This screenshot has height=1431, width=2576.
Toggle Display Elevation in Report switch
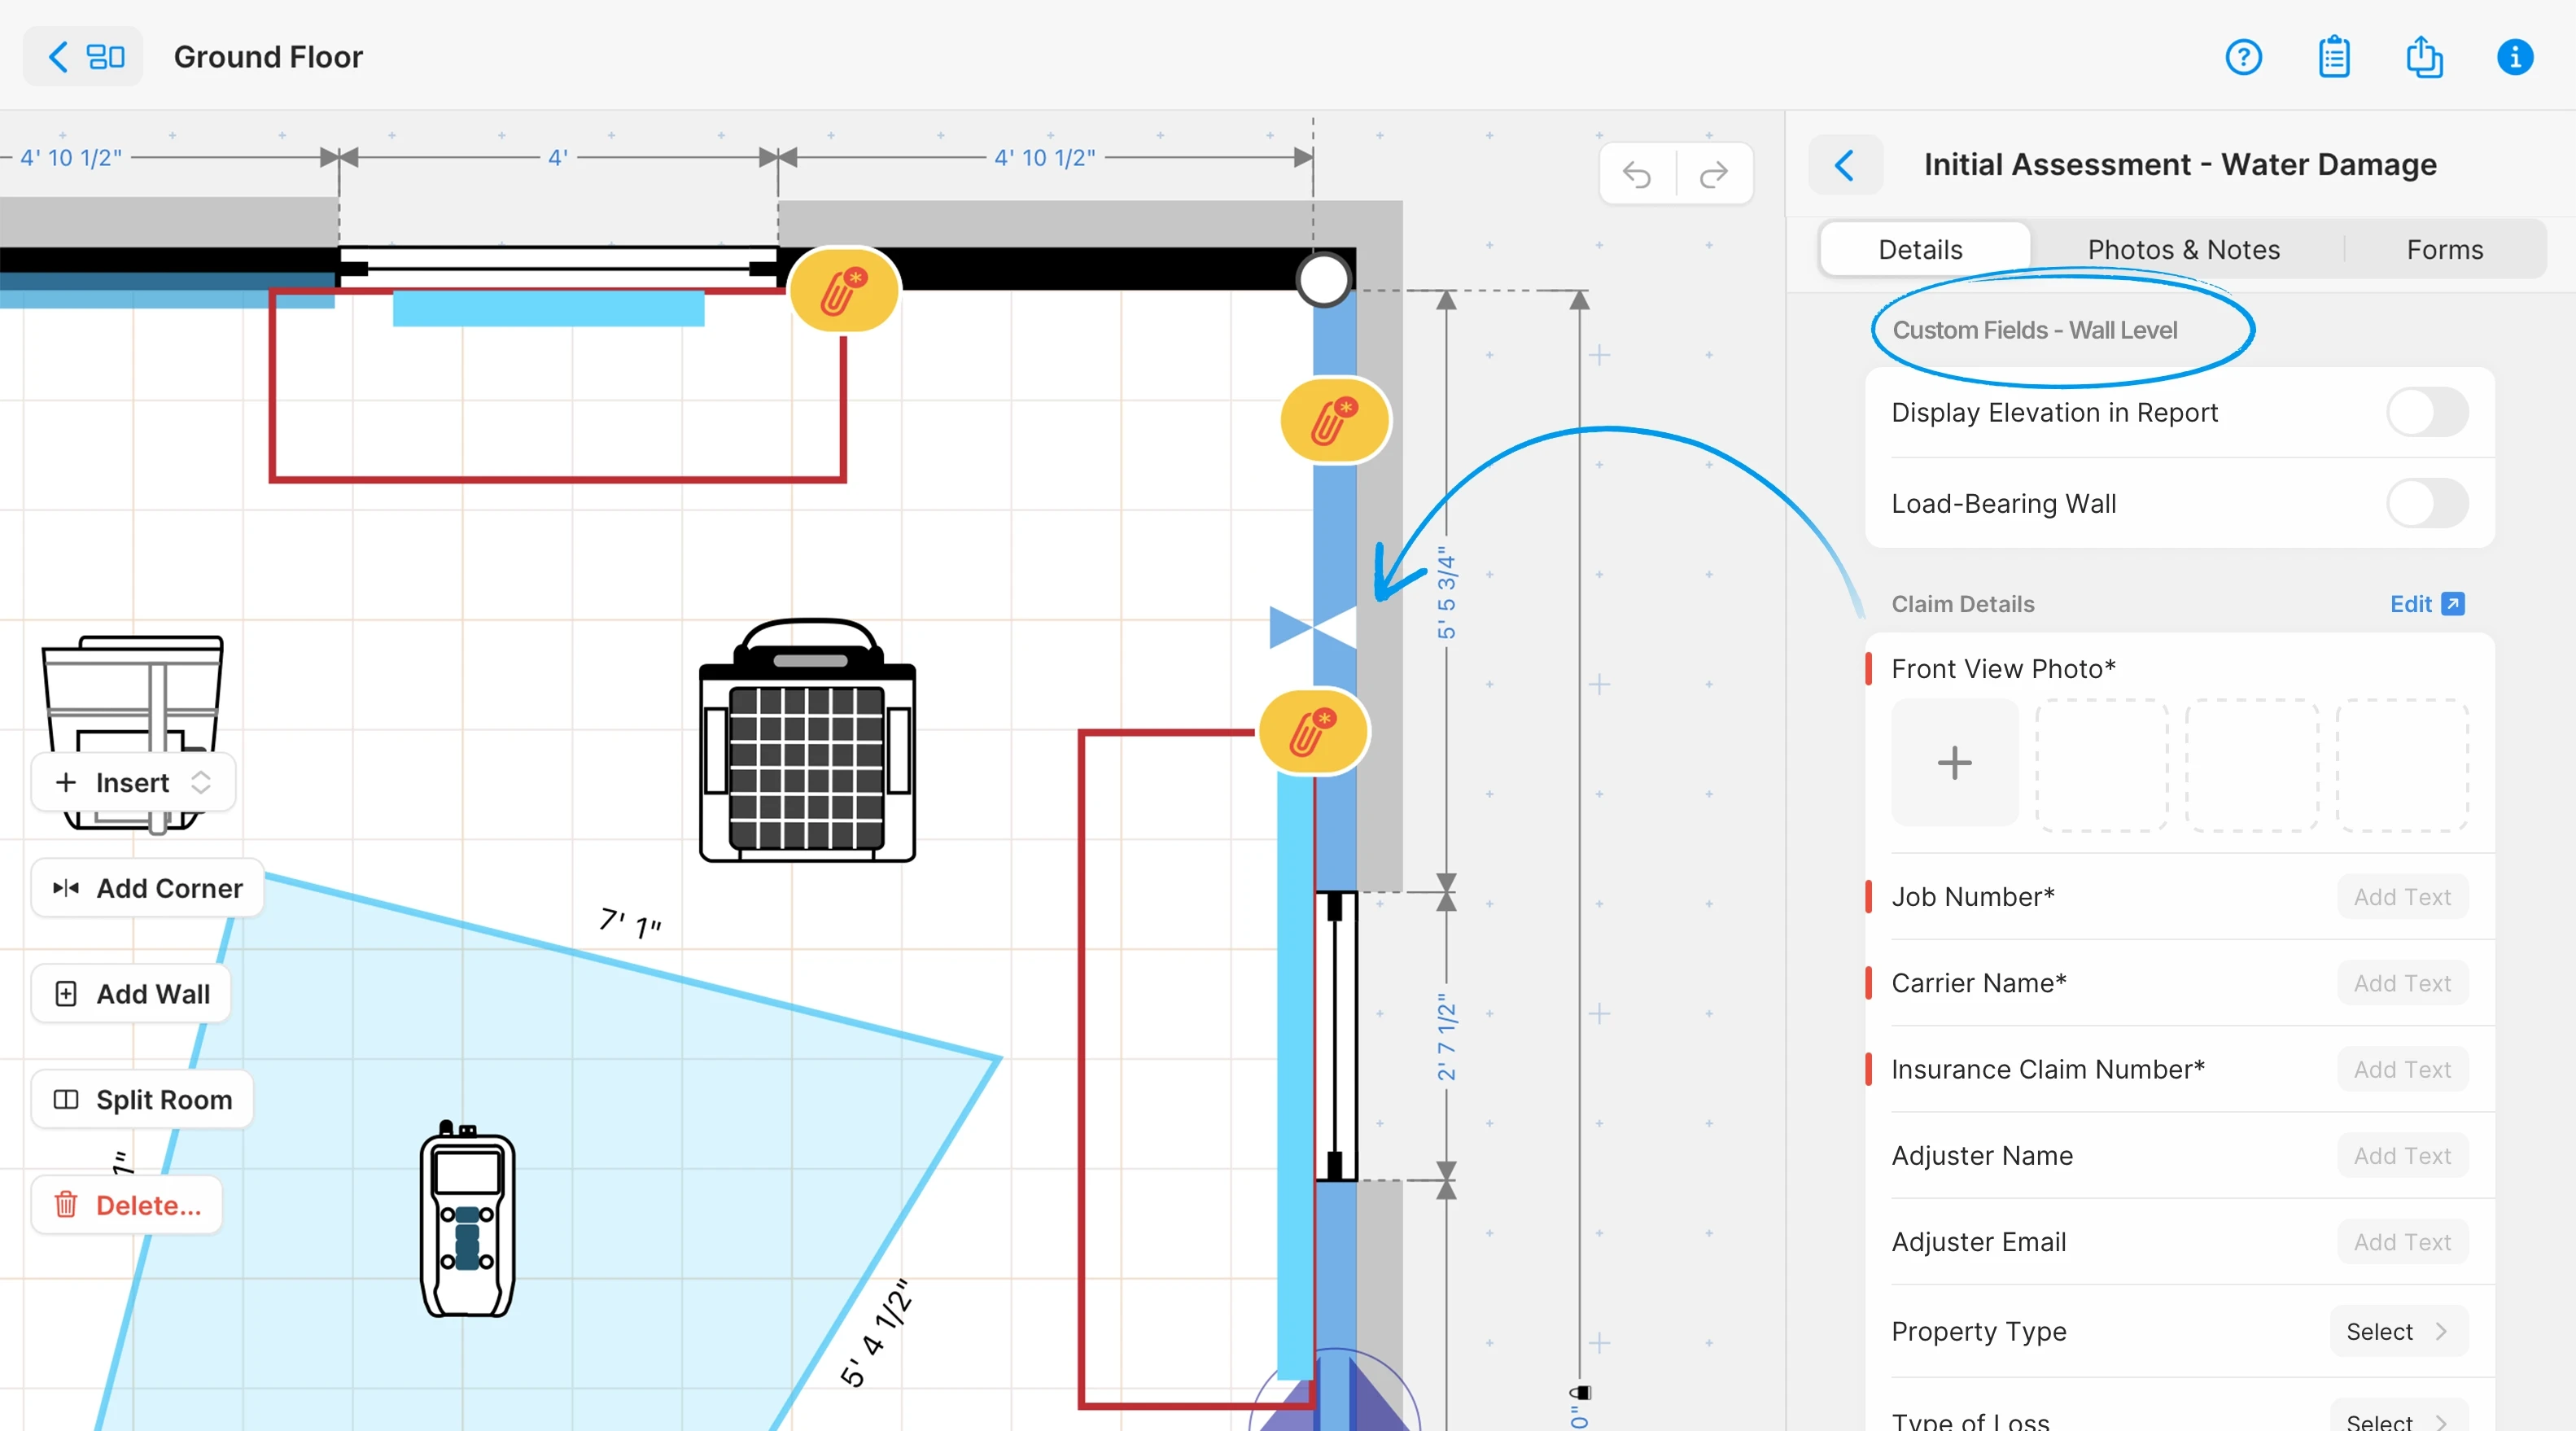tap(2426, 413)
